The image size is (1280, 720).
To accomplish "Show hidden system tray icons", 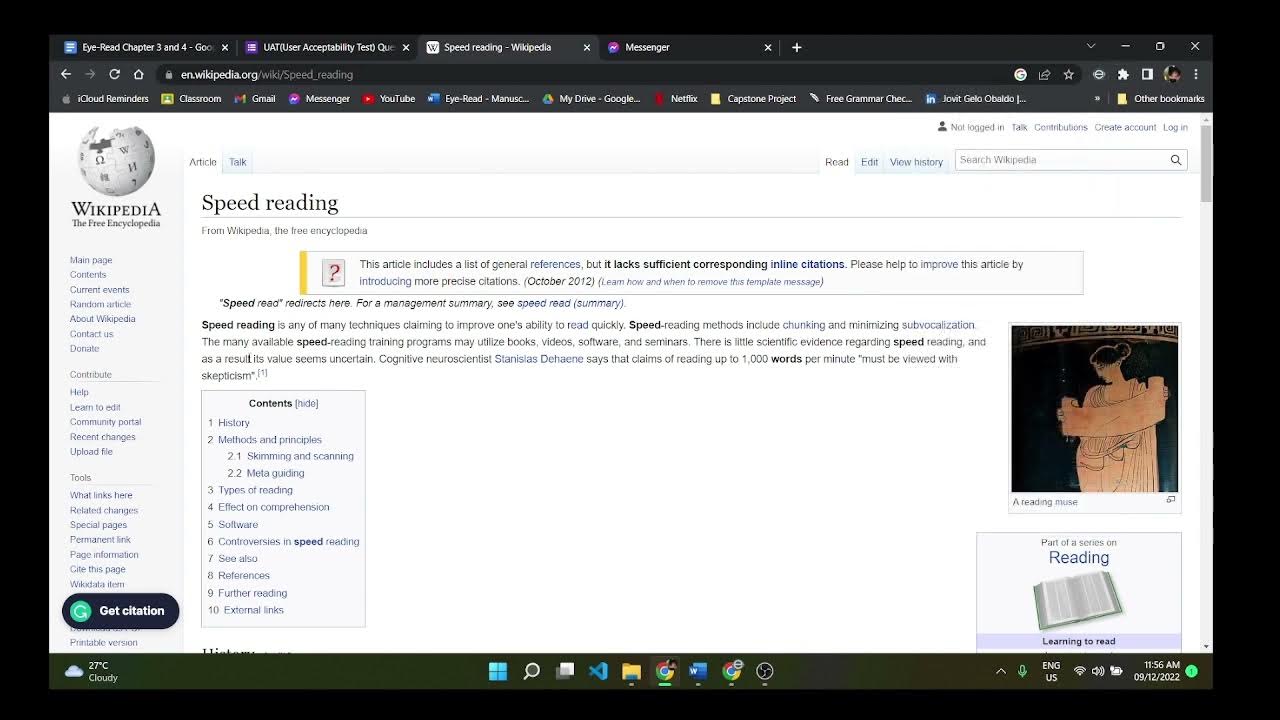I will tap(1000, 671).
